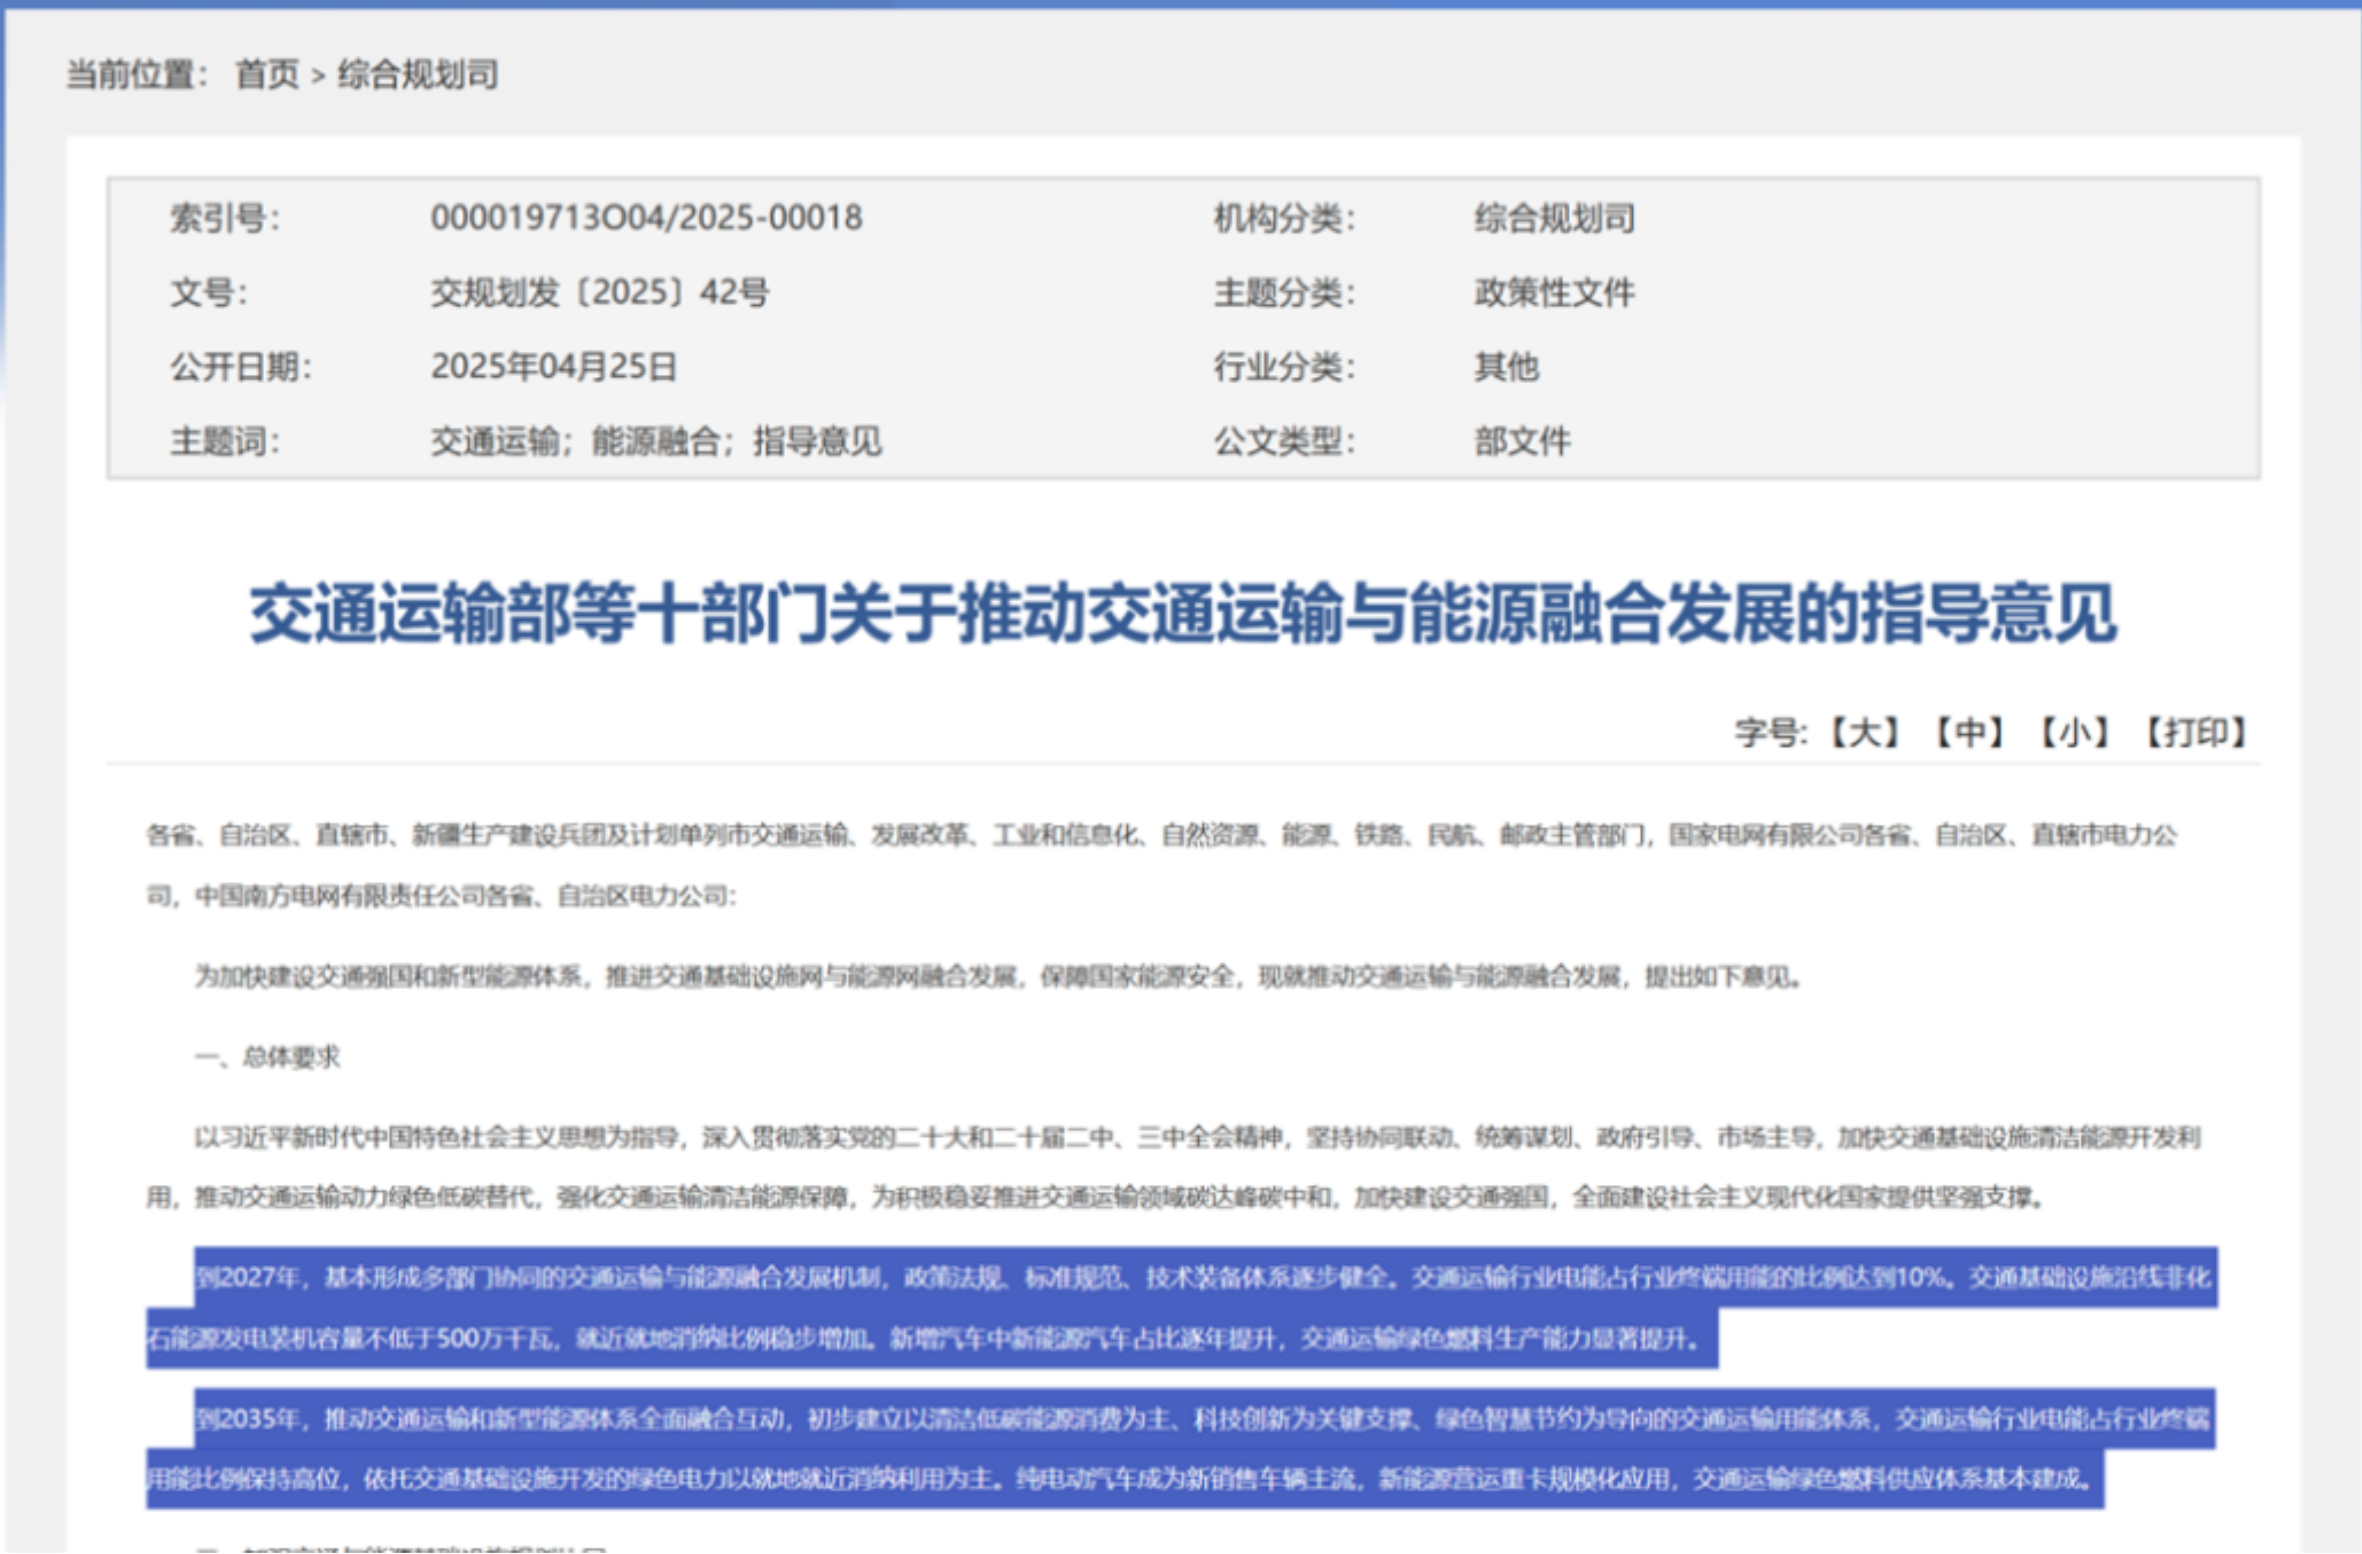Set font size to 【大】

pyautogui.click(x=1864, y=733)
